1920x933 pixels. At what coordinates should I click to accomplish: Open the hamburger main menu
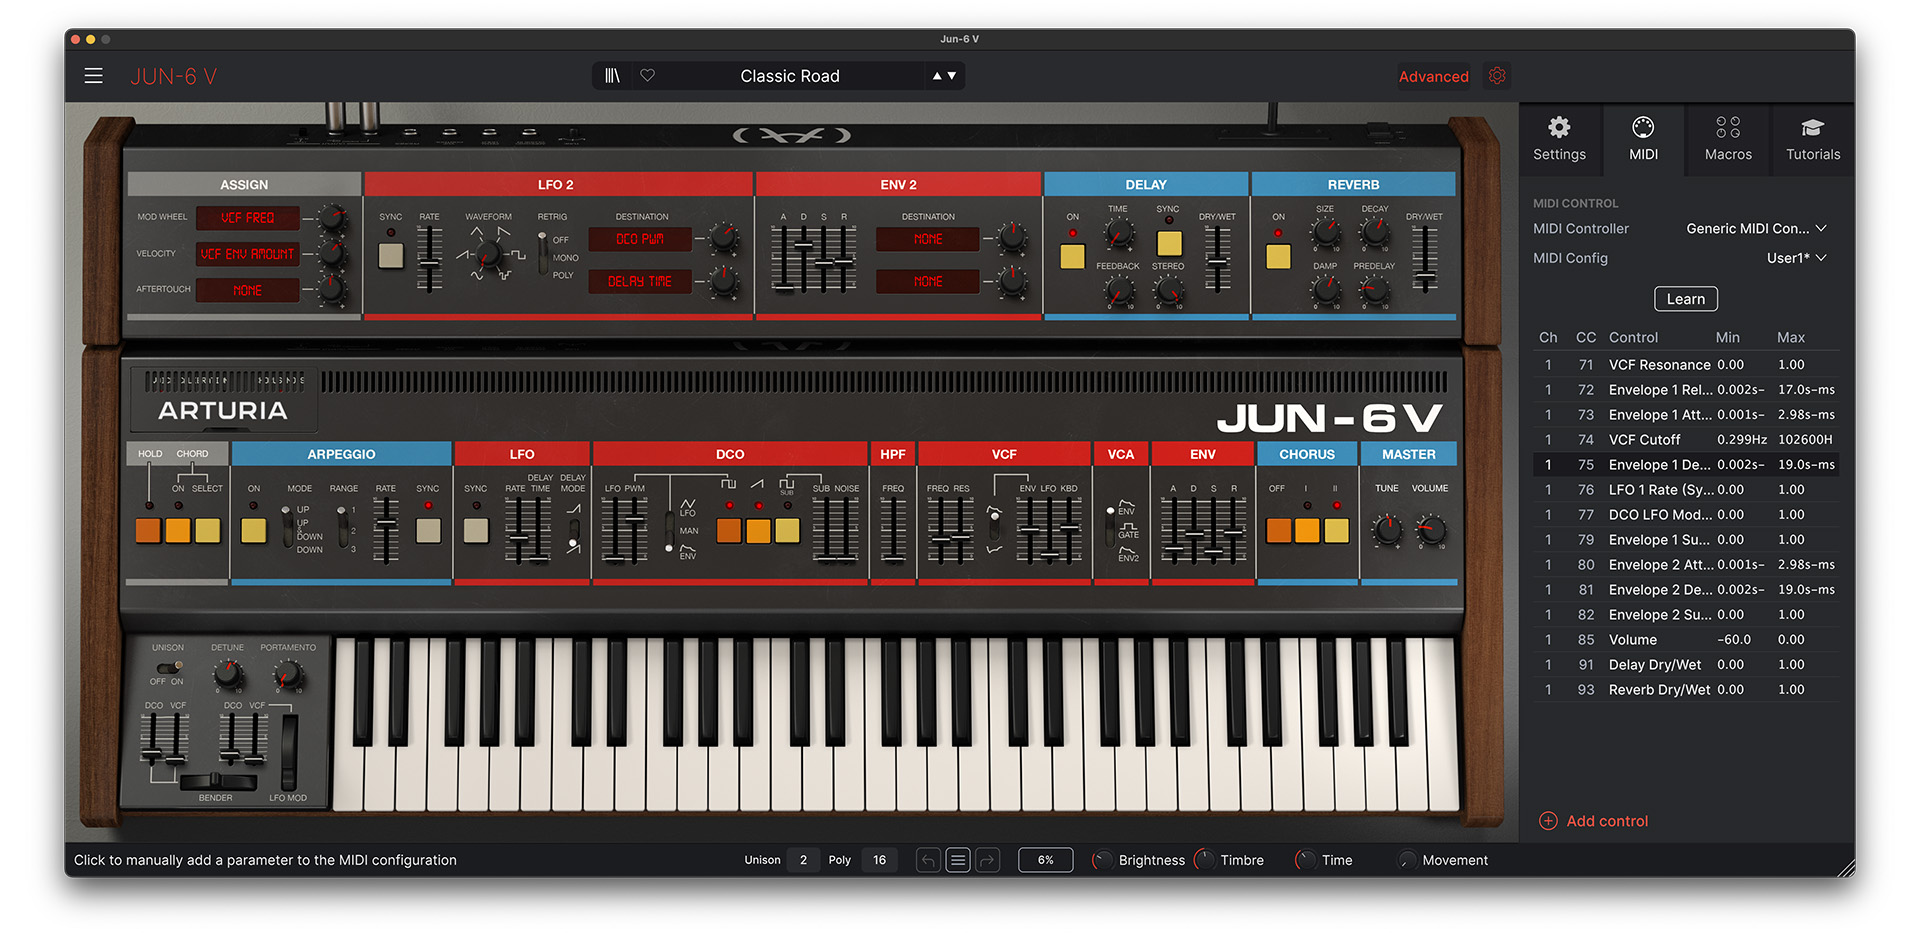[x=93, y=76]
